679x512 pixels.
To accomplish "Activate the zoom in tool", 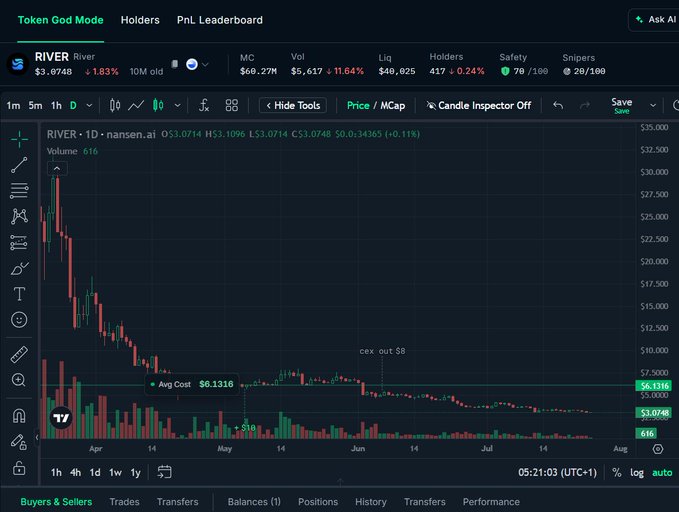I will tap(19, 380).
